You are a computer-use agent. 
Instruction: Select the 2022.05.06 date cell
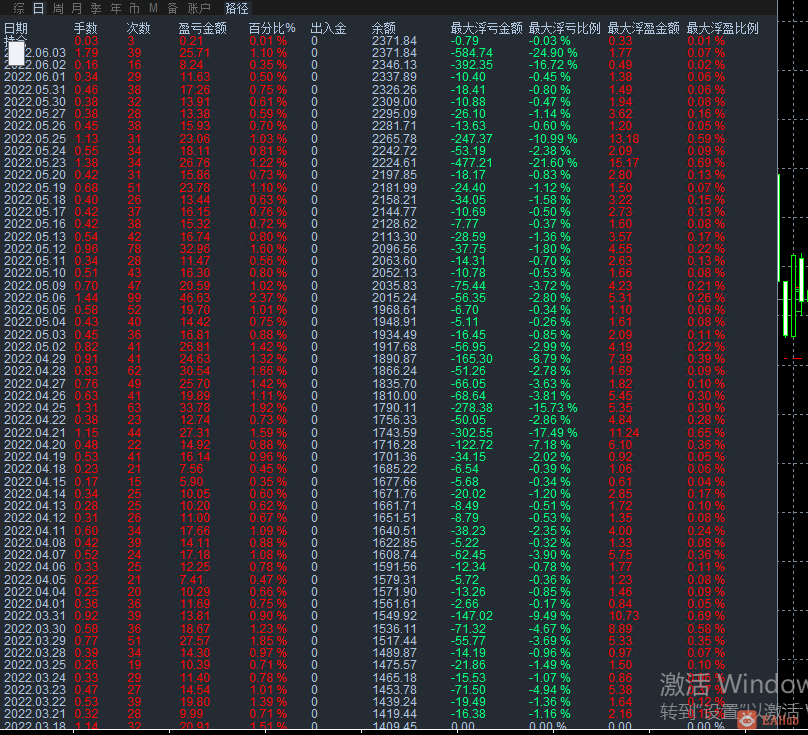(x=35, y=298)
